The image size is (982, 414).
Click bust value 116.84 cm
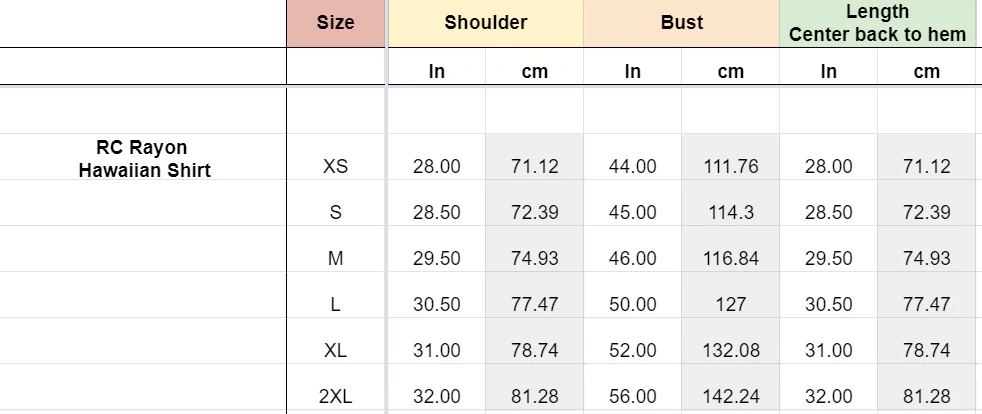(x=731, y=259)
